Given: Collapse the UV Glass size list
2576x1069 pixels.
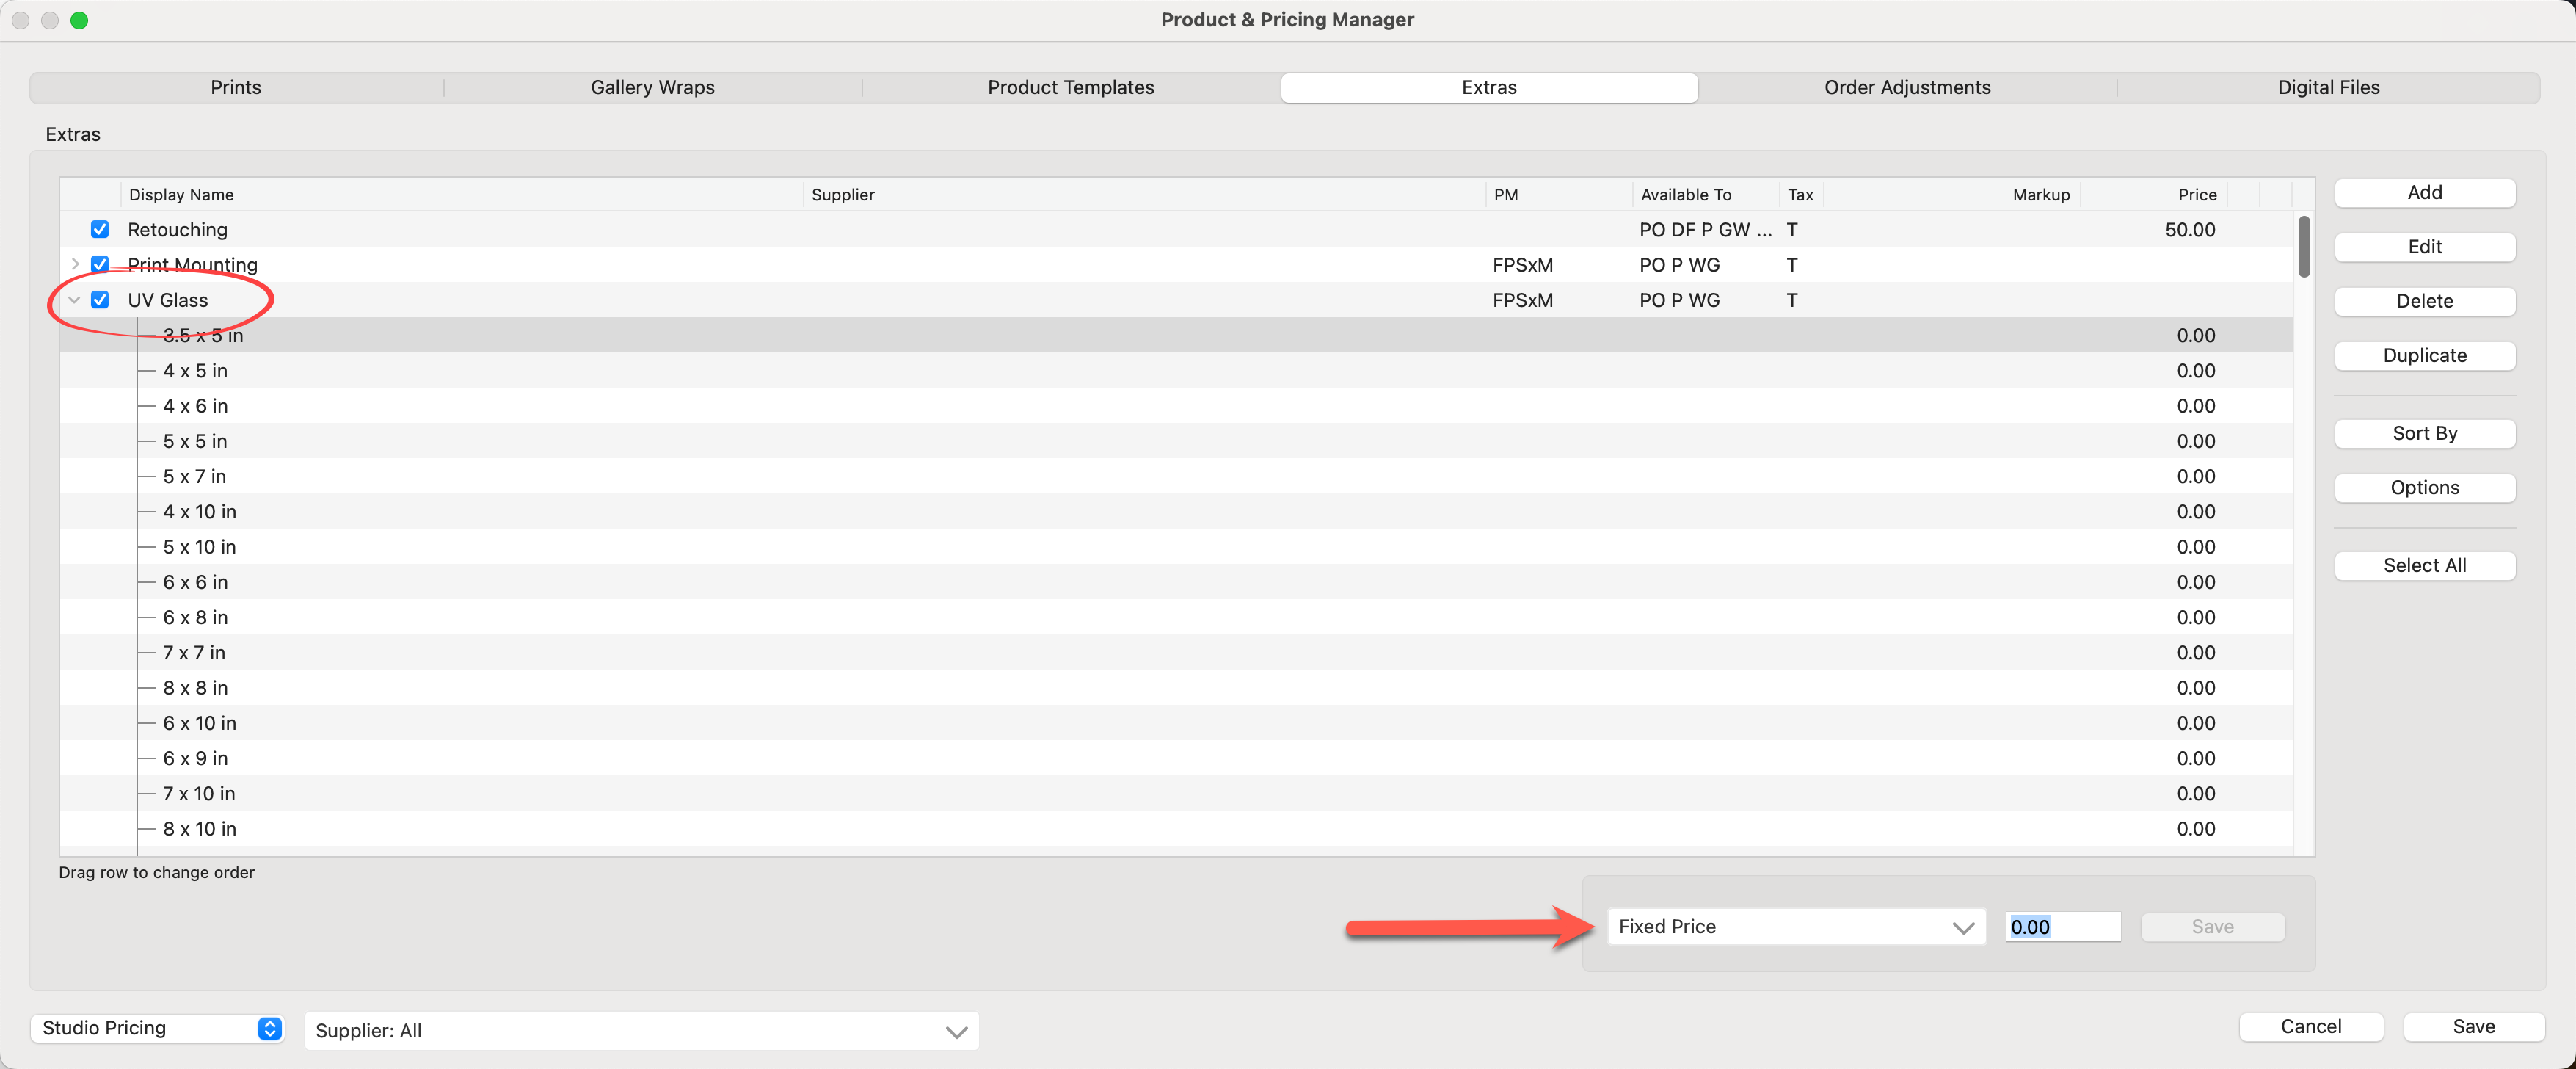Looking at the screenshot, I should point(75,299).
